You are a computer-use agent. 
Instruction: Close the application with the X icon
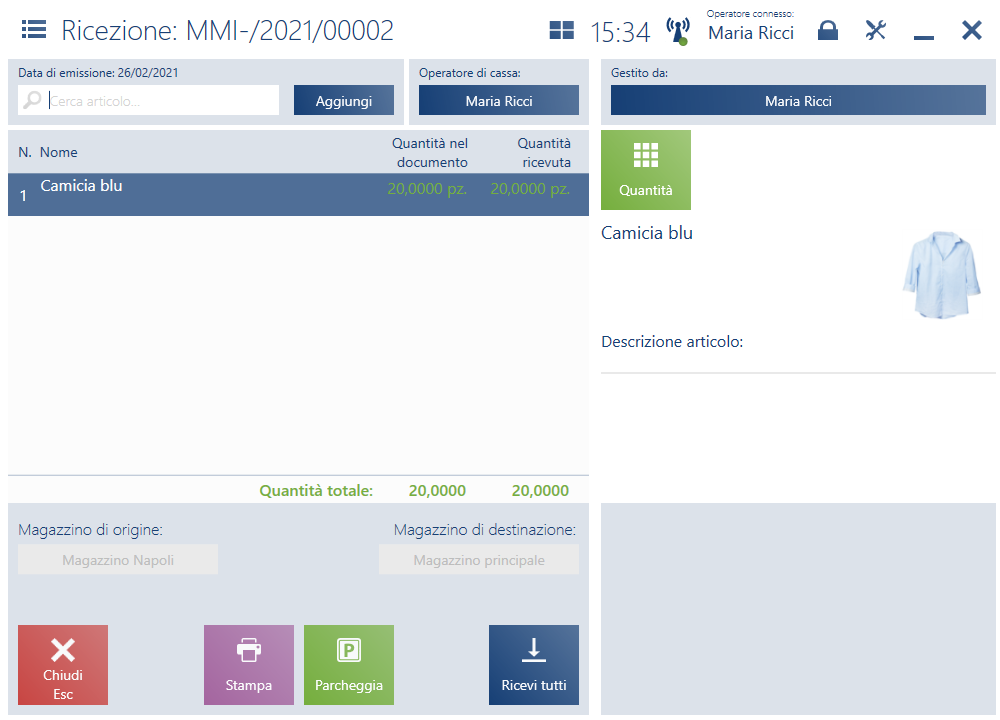(972, 30)
